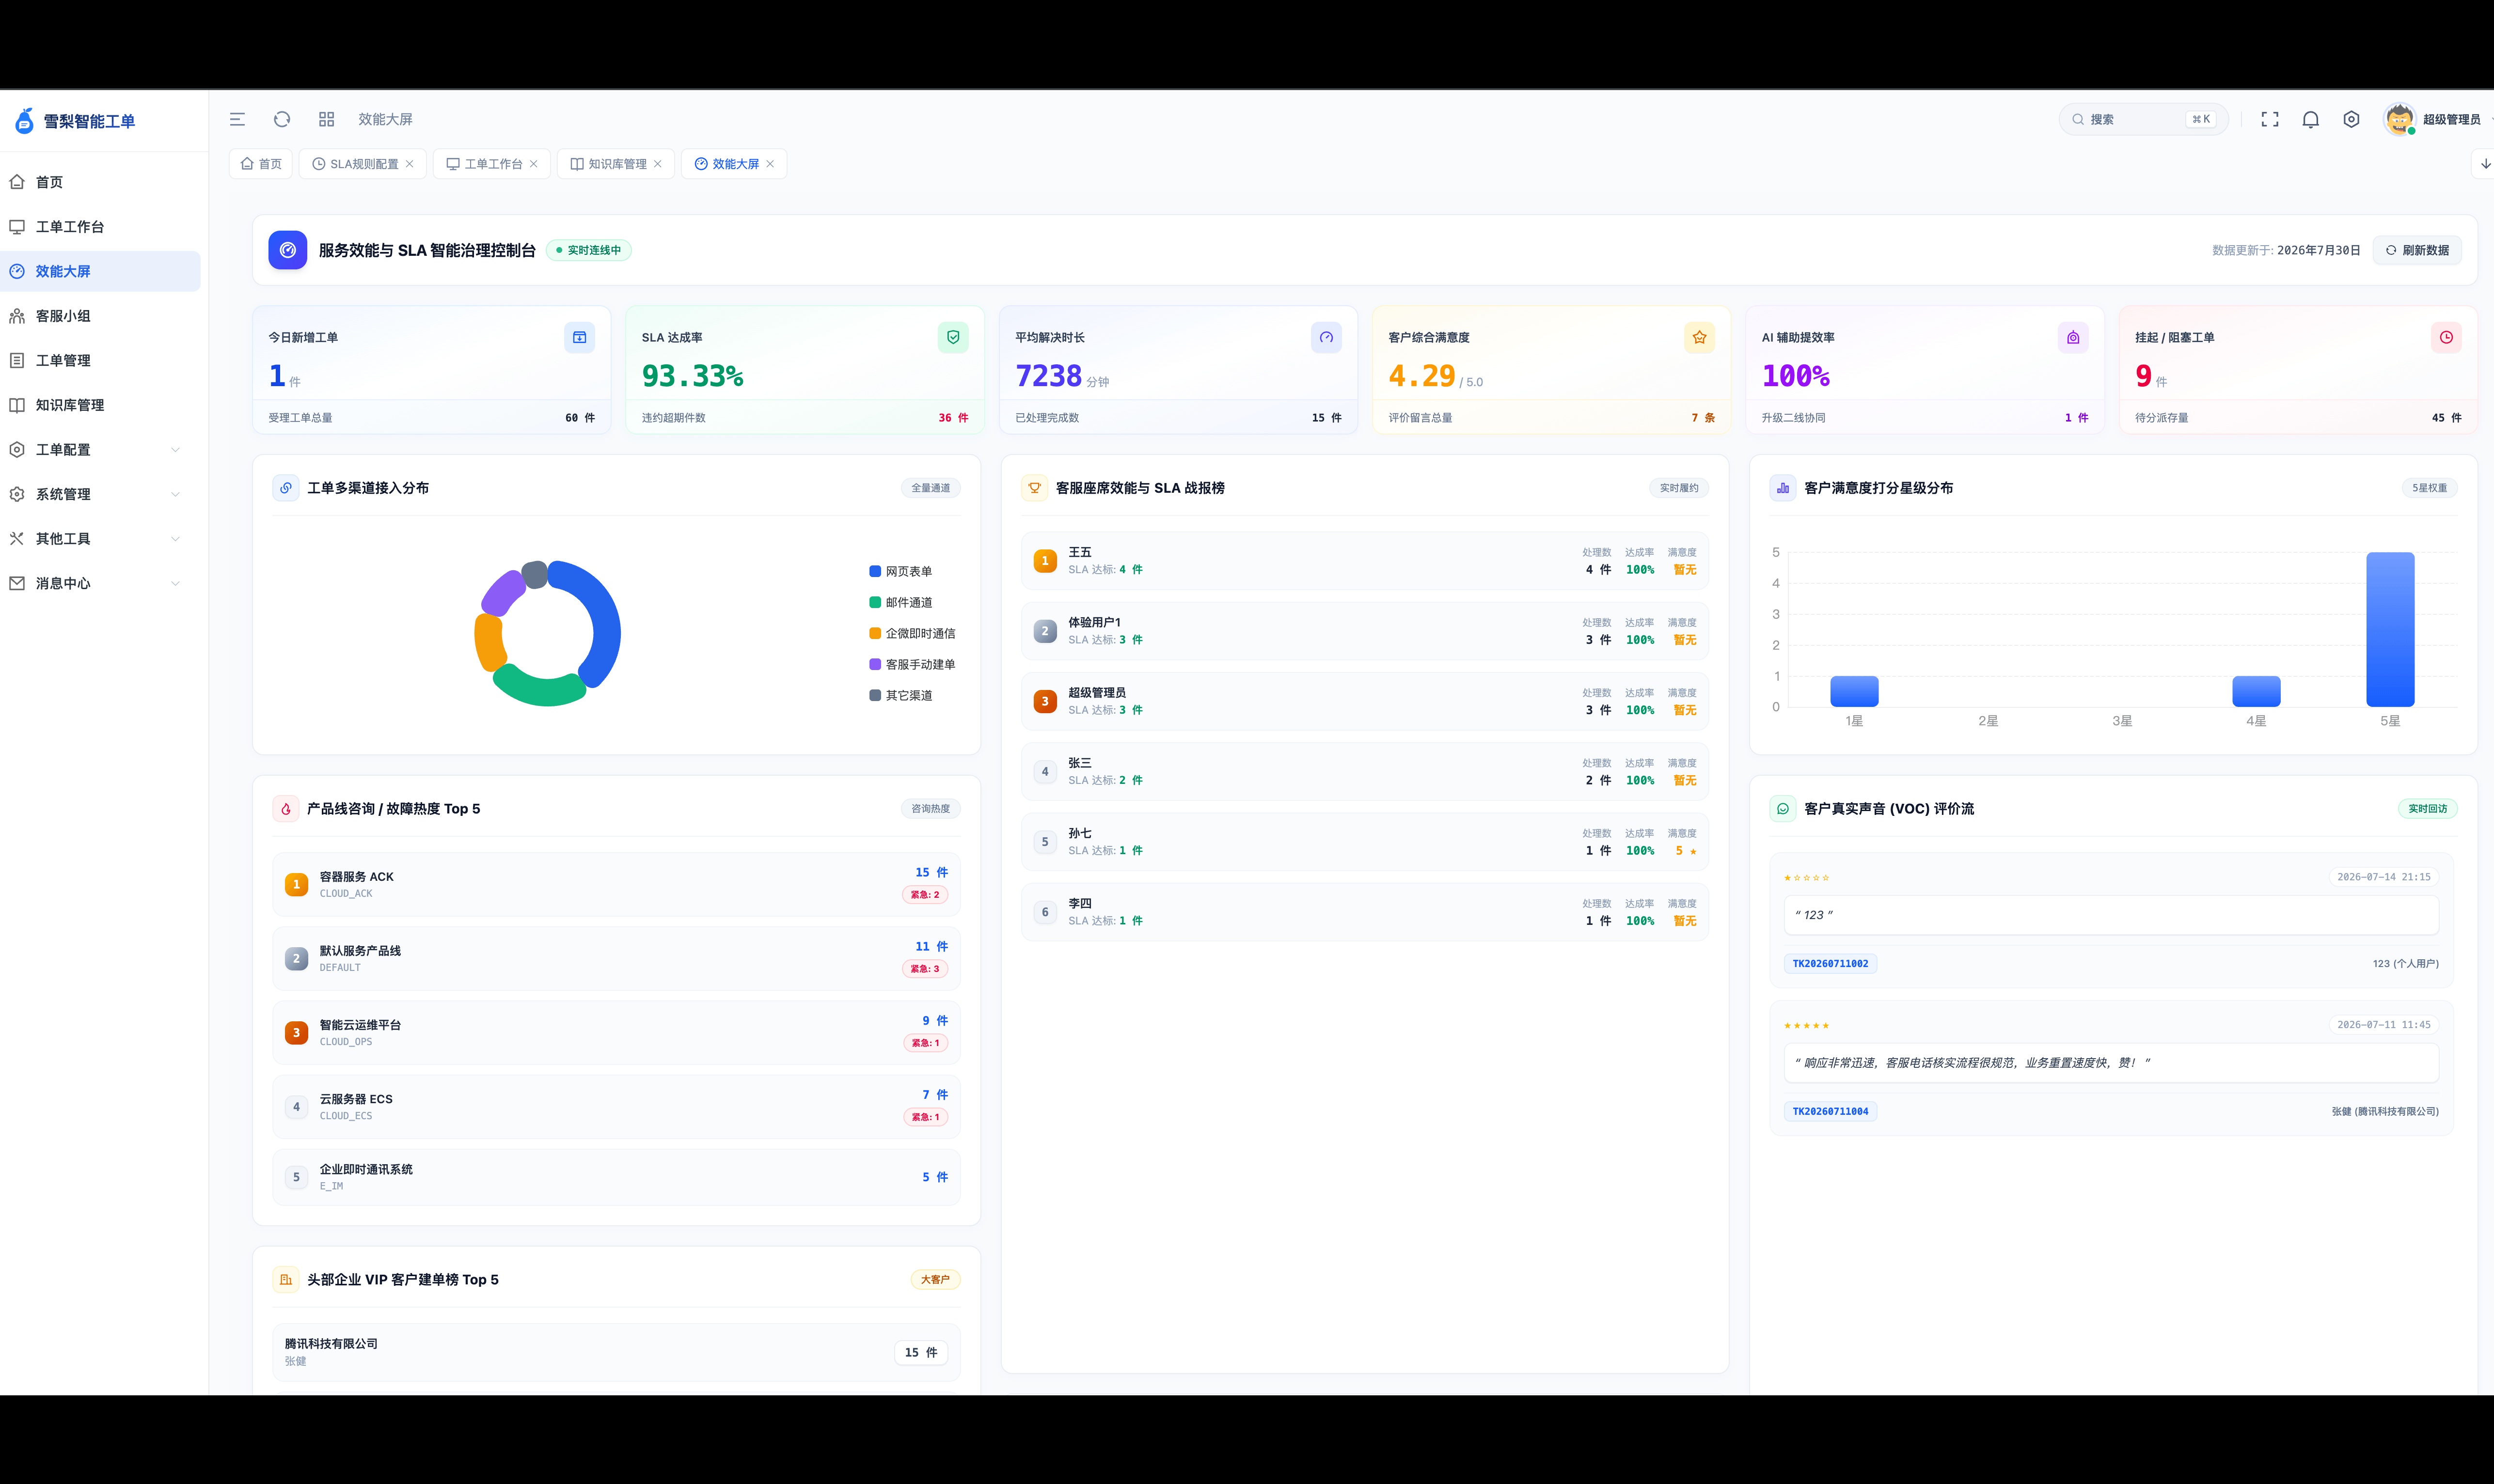2494x1484 pixels.
Task: Toggle 客服手动建单 series in the channel legend
Action: (x=912, y=665)
